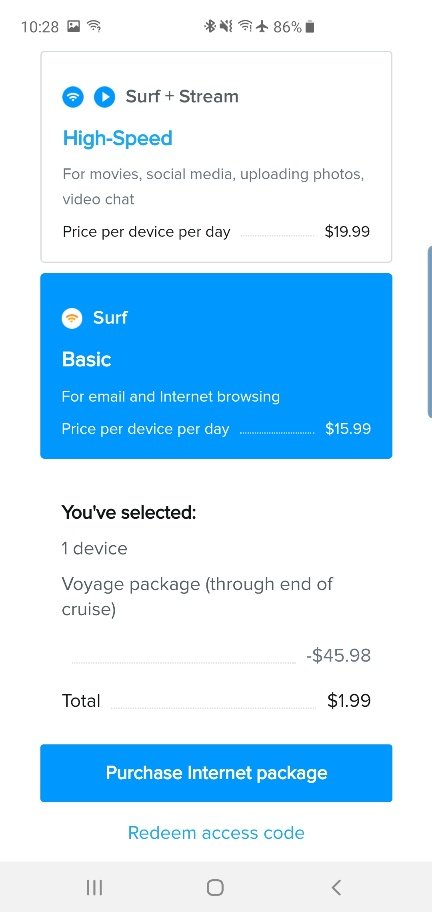Tap the play icon in Surf + Stream card

(105, 97)
